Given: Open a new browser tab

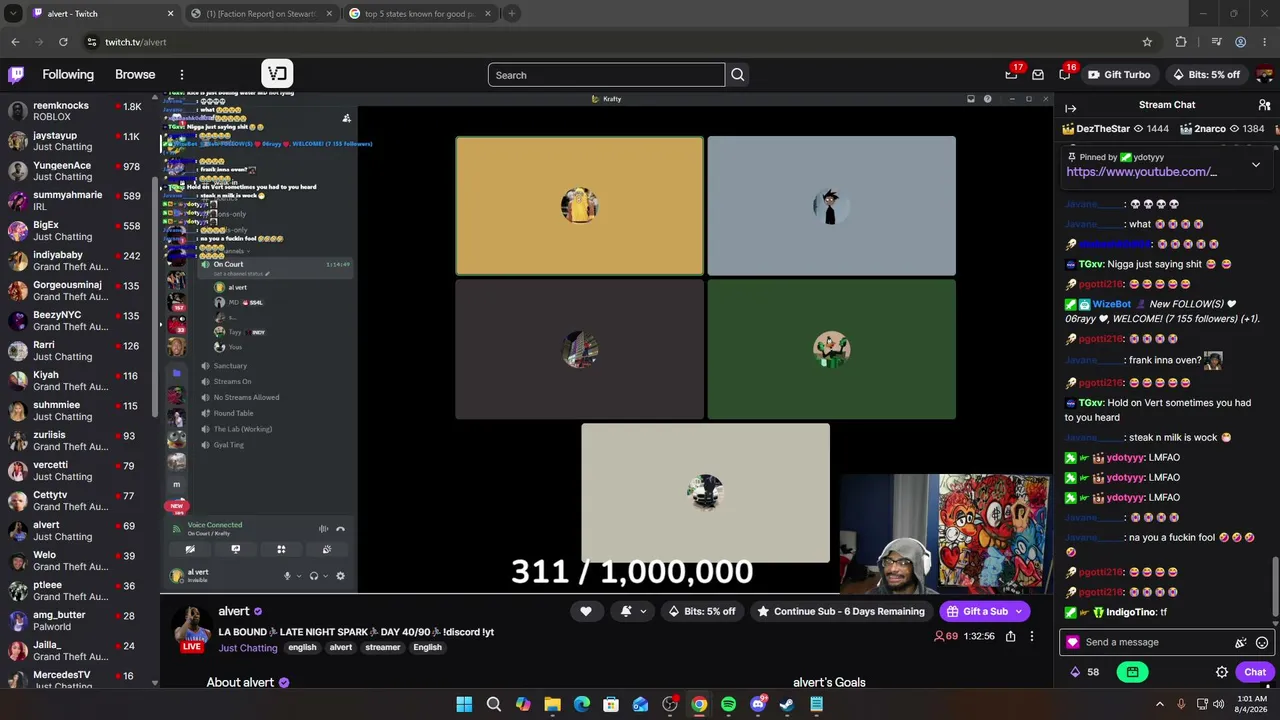Looking at the screenshot, I should click(x=511, y=14).
